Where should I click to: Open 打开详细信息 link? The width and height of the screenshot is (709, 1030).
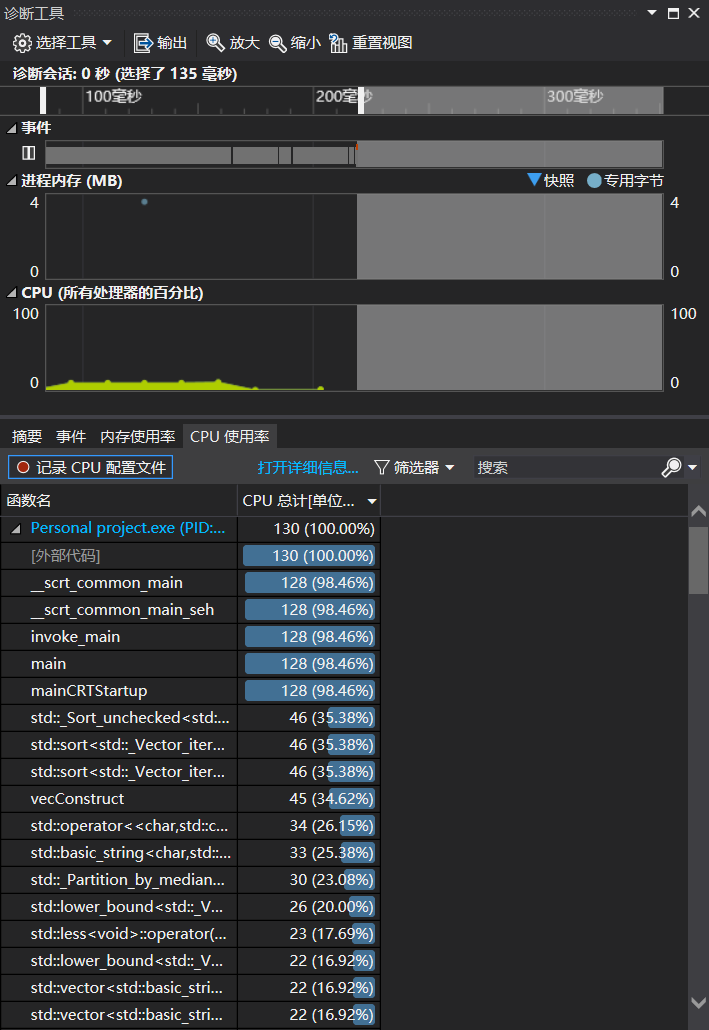click(x=308, y=468)
